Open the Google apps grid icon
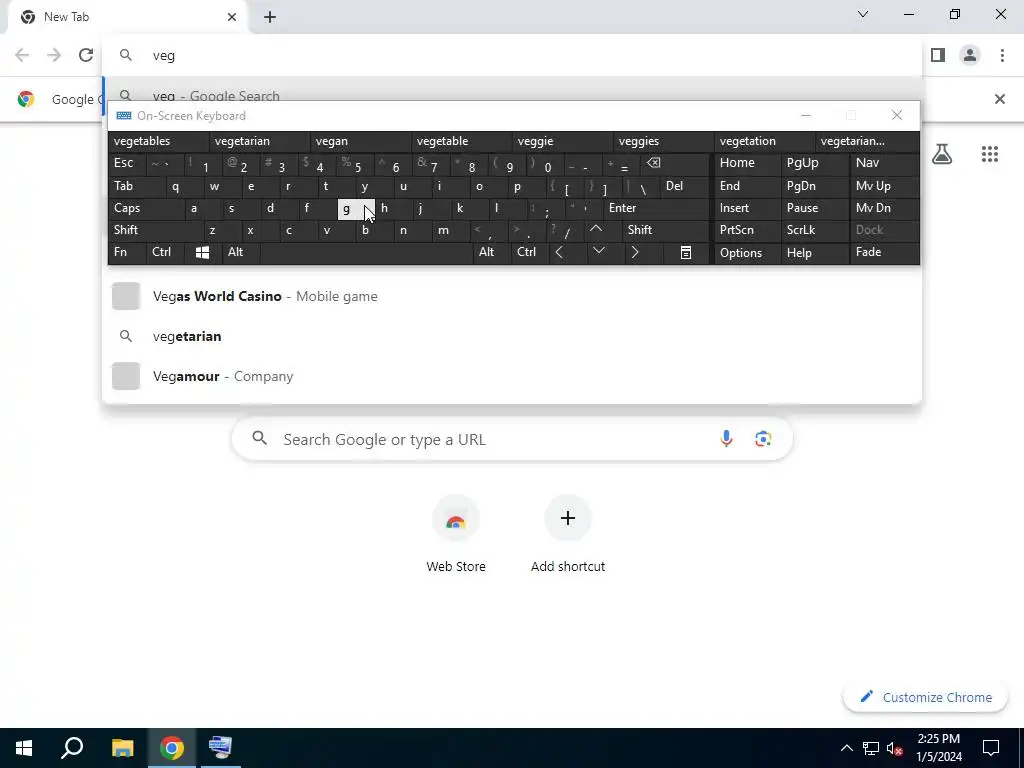 [989, 154]
